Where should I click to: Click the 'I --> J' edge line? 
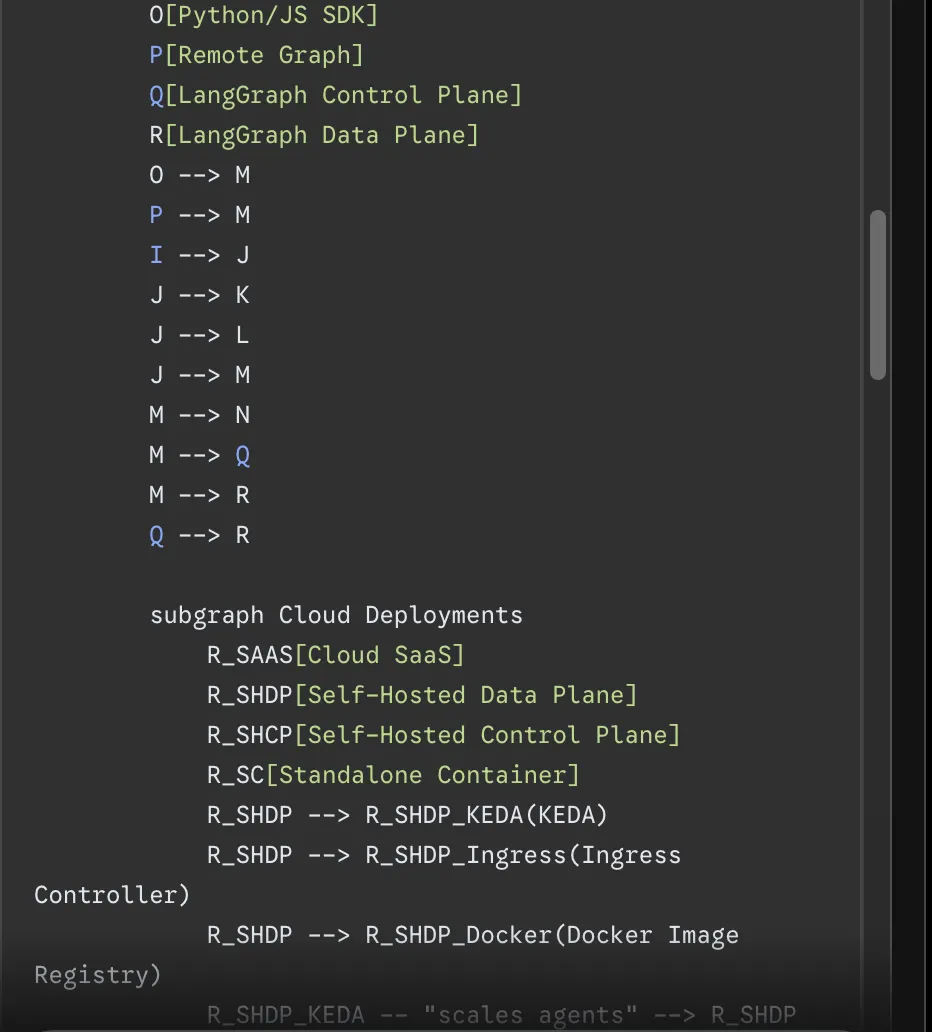point(200,255)
